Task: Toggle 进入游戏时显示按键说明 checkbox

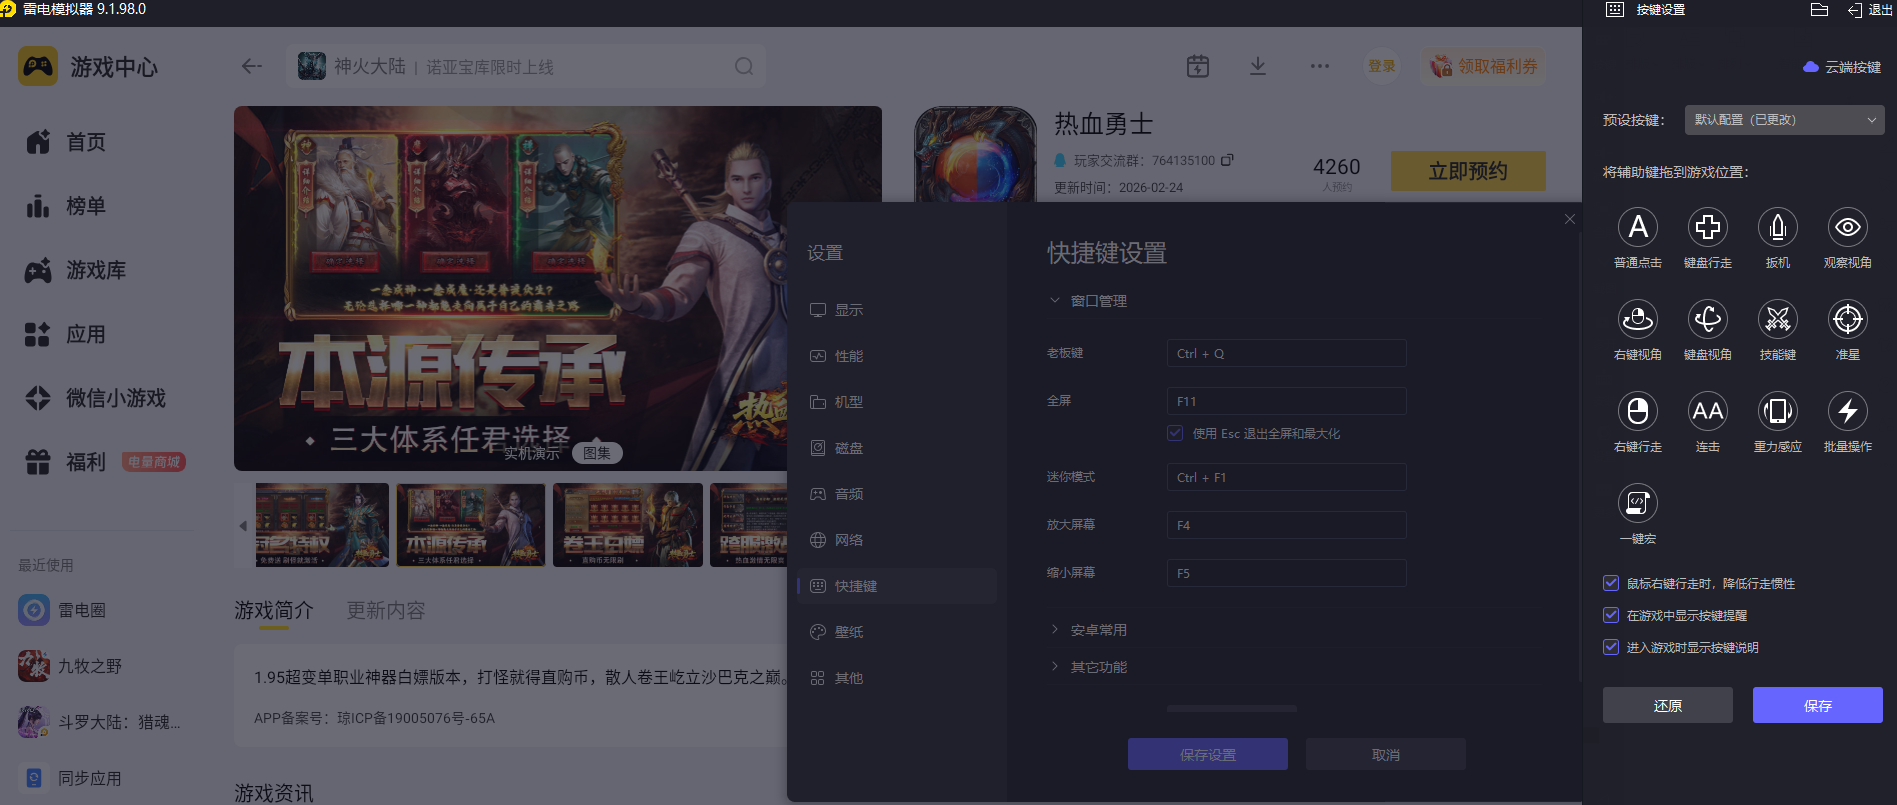Action: click(x=1611, y=647)
